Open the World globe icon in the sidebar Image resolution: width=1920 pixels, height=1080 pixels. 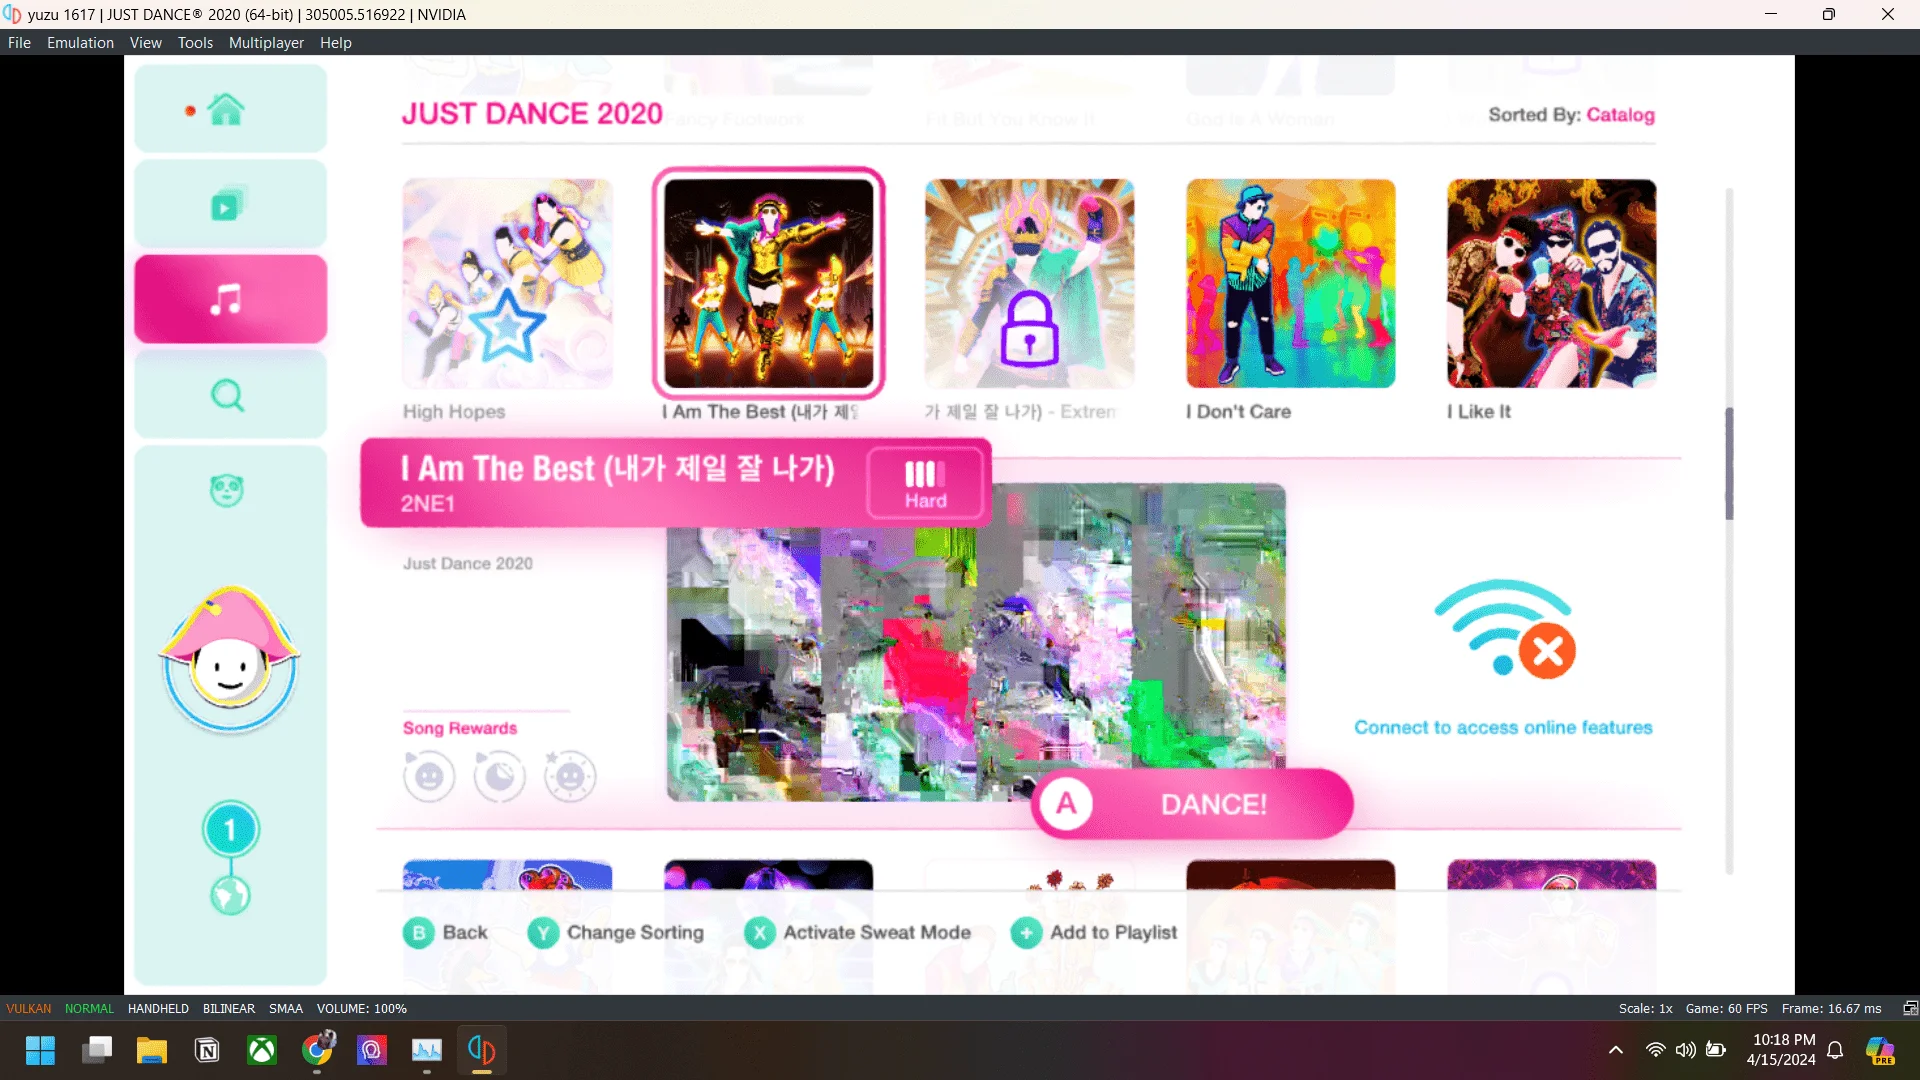pyautogui.click(x=230, y=895)
